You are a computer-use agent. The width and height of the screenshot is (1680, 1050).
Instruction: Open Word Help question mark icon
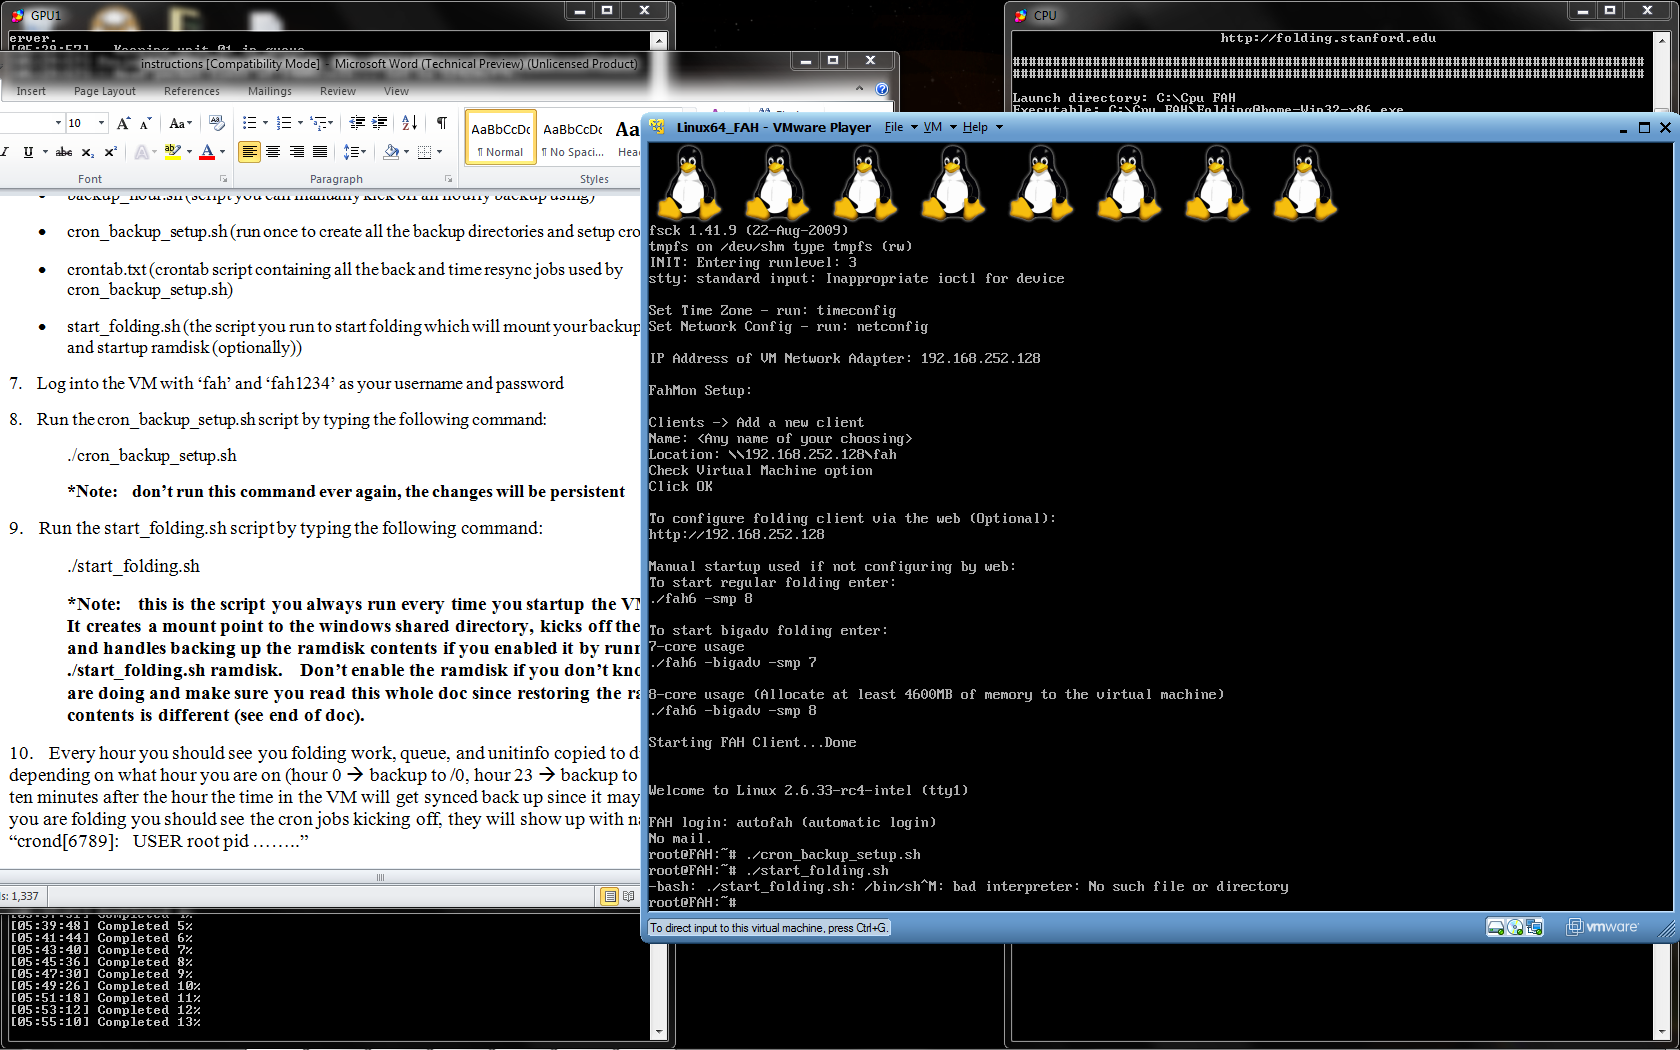(882, 89)
